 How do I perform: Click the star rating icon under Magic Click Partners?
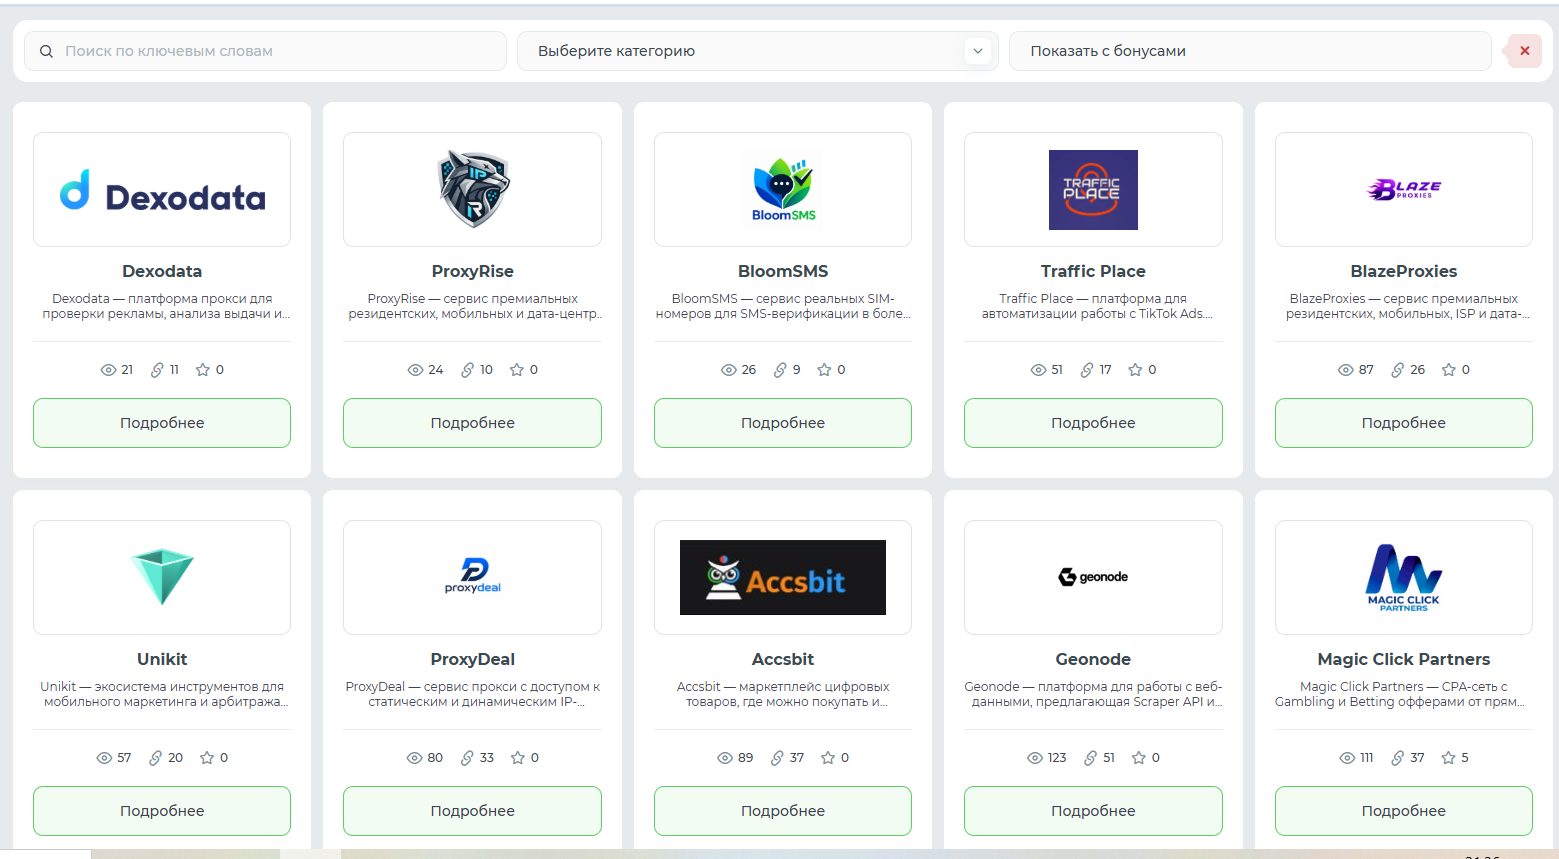pyautogui.click(x=1448, y=758)
